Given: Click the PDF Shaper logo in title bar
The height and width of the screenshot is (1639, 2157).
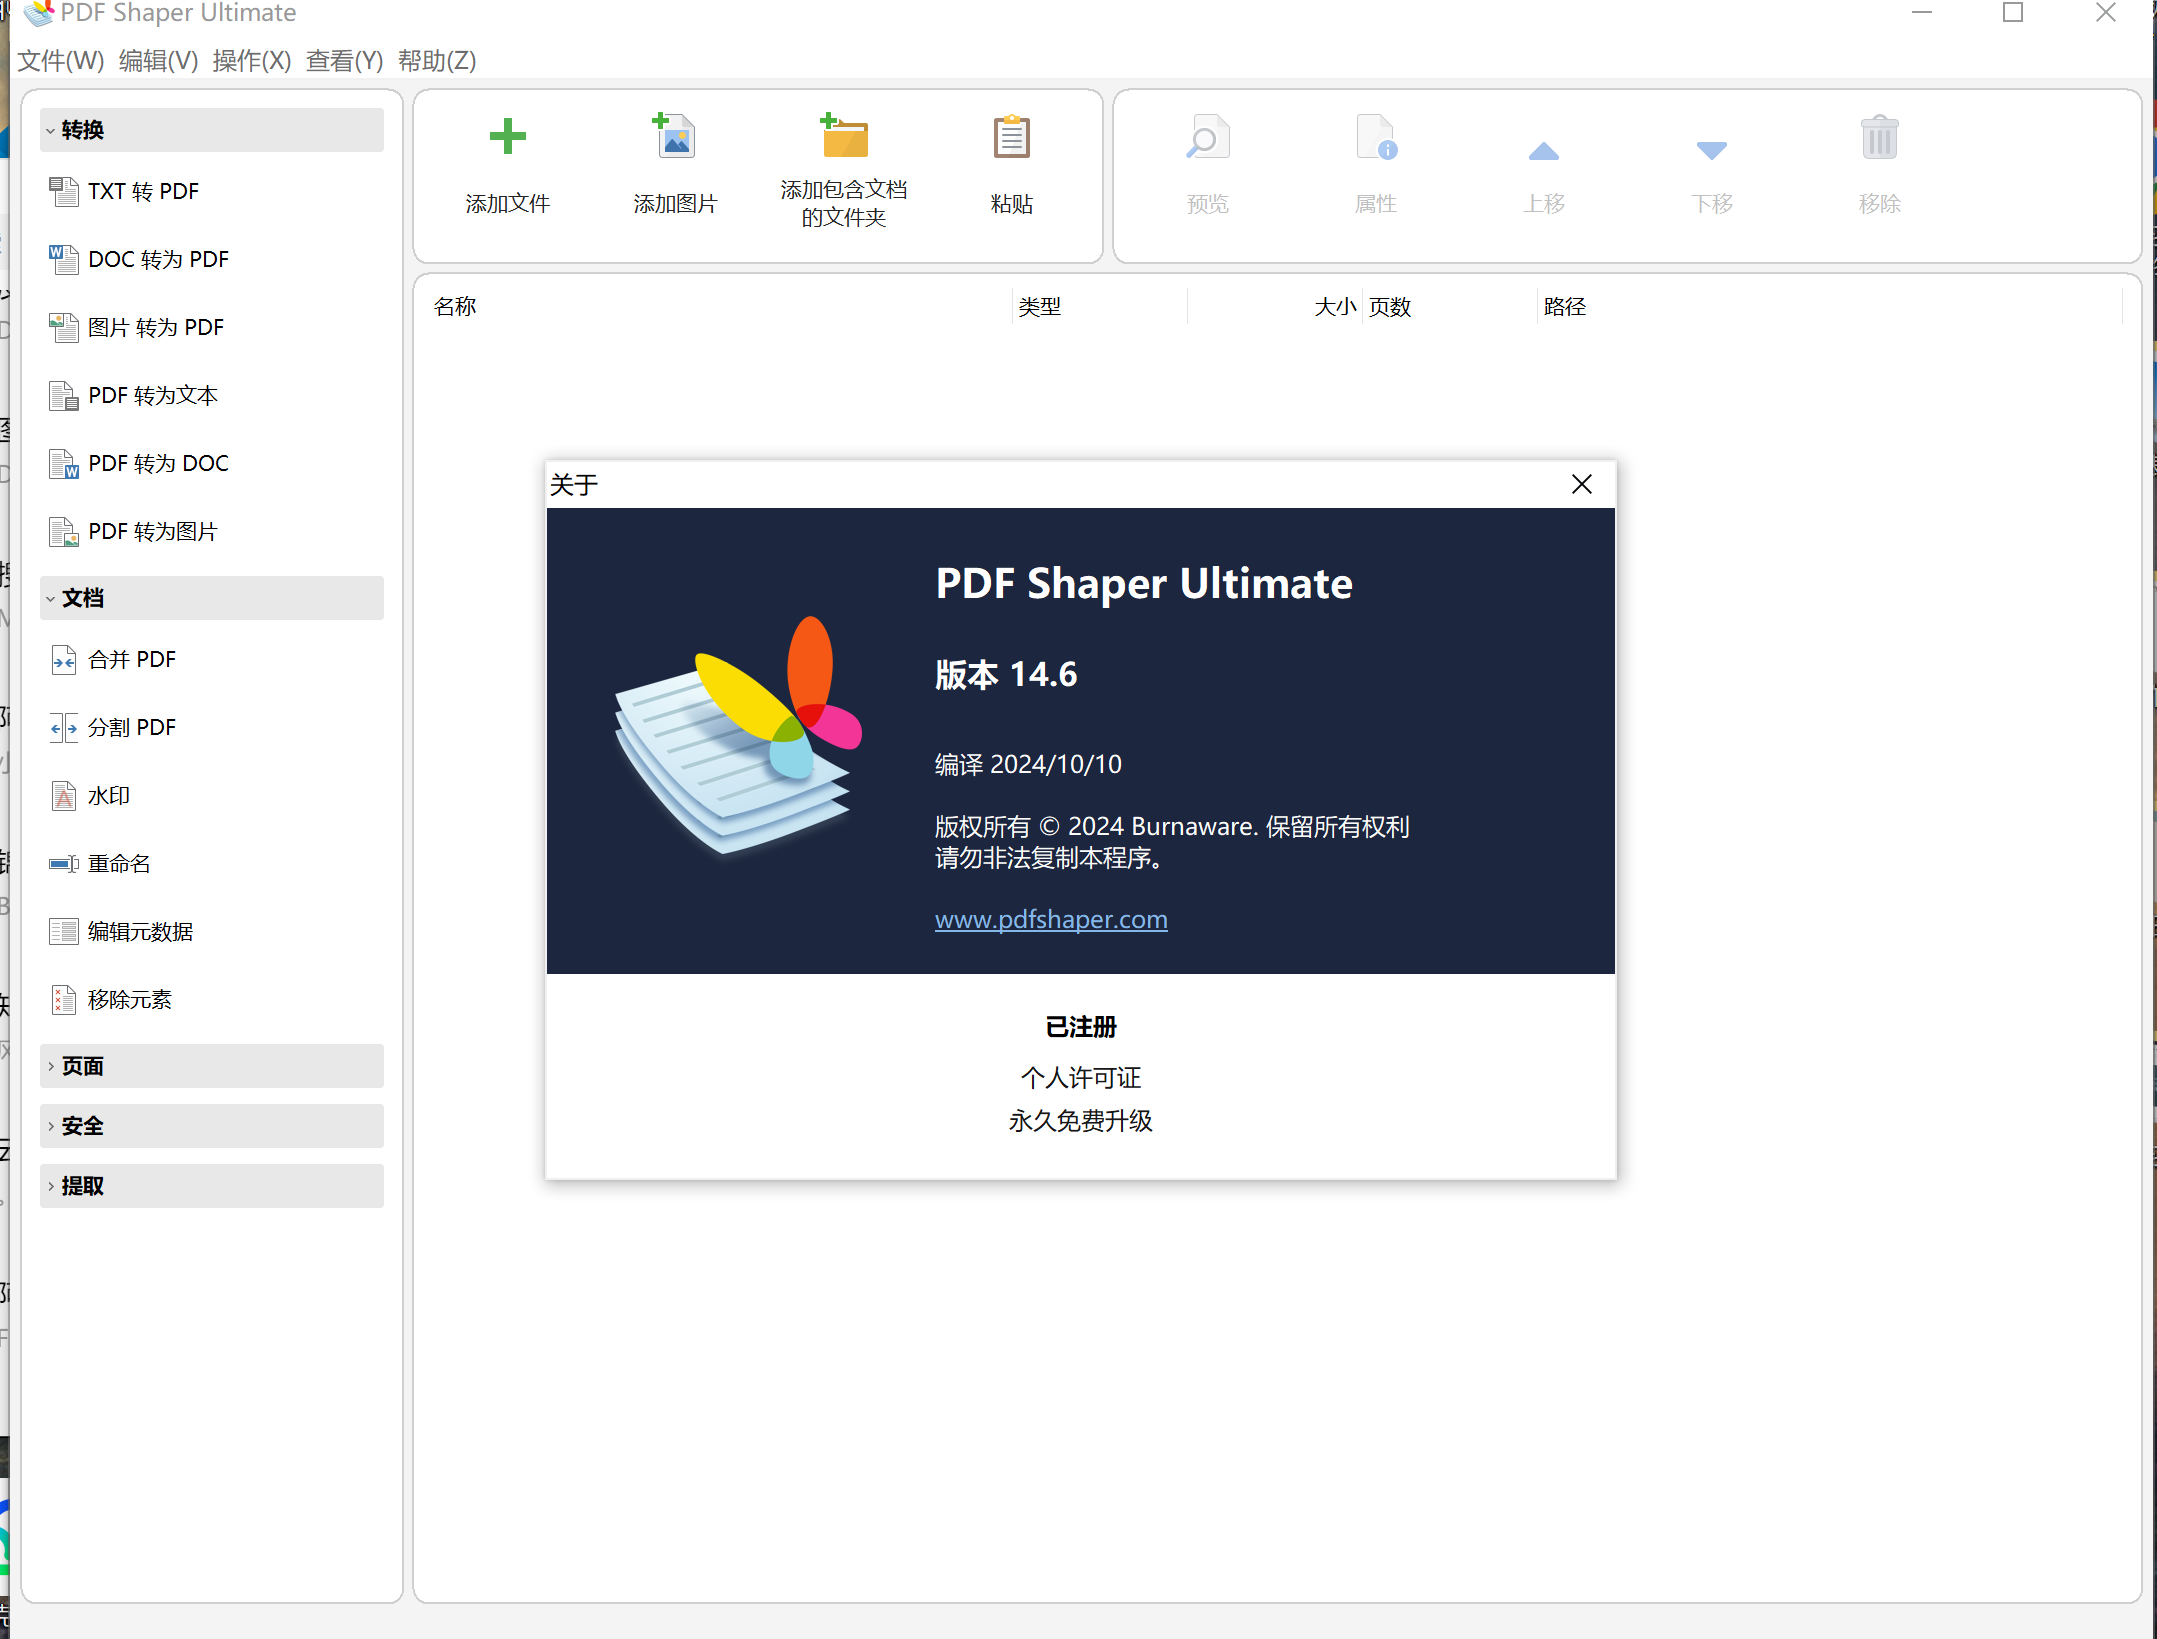Looking at the screenshot, I should click(38, 13).
